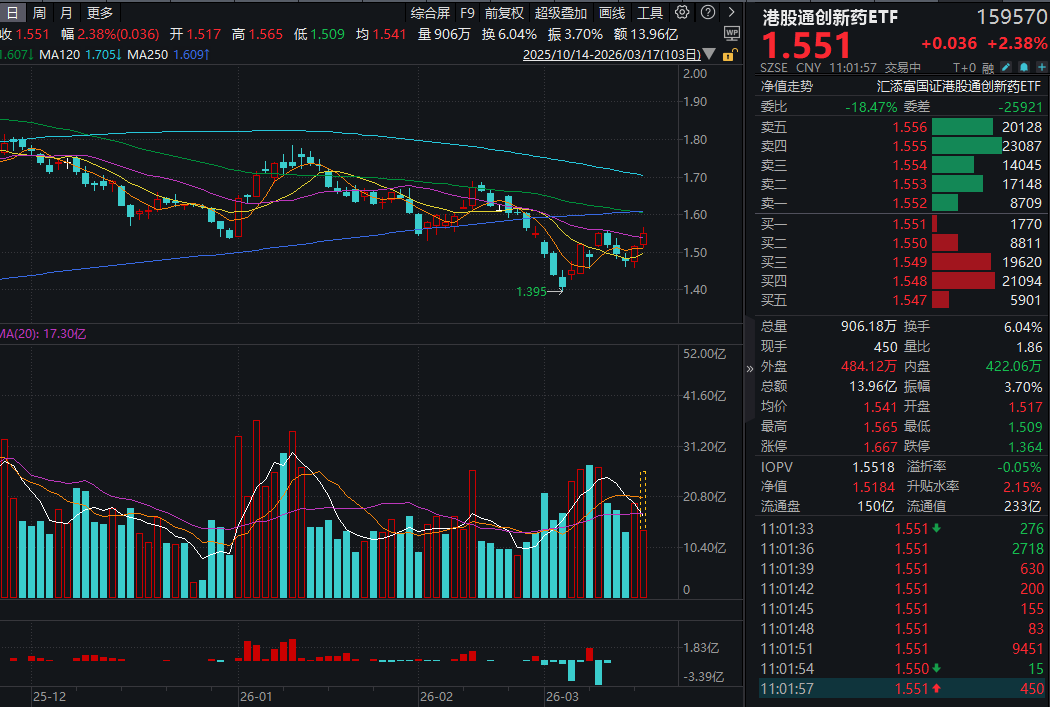
Task: Click the 净值走势 NAV trend link
Action: pos(787,86)
